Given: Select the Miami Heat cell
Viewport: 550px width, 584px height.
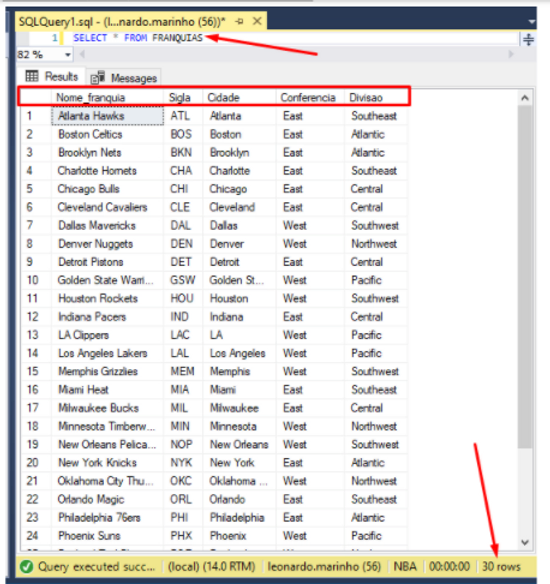Looking at the screenshot, I should (107, 390).
